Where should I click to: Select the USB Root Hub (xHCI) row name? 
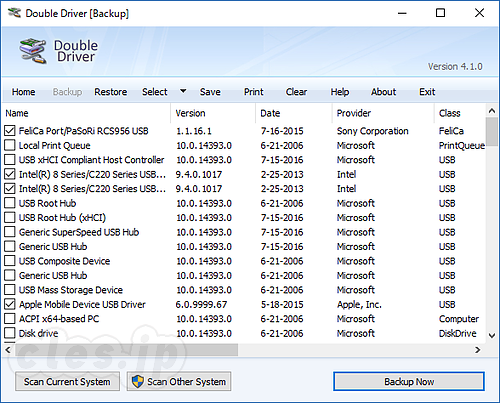point(62,217)
